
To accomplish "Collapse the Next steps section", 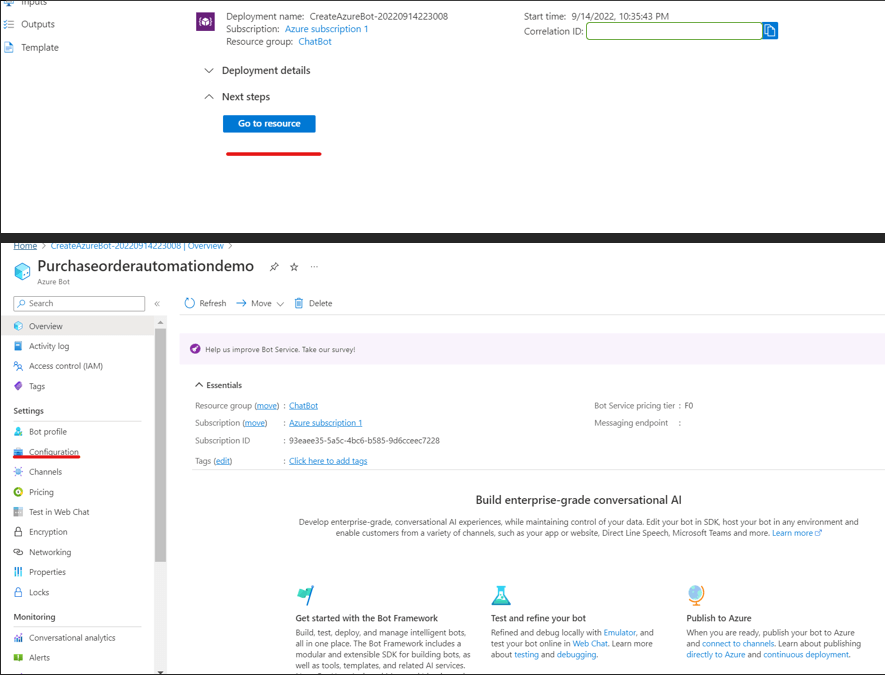I will 209,97.
